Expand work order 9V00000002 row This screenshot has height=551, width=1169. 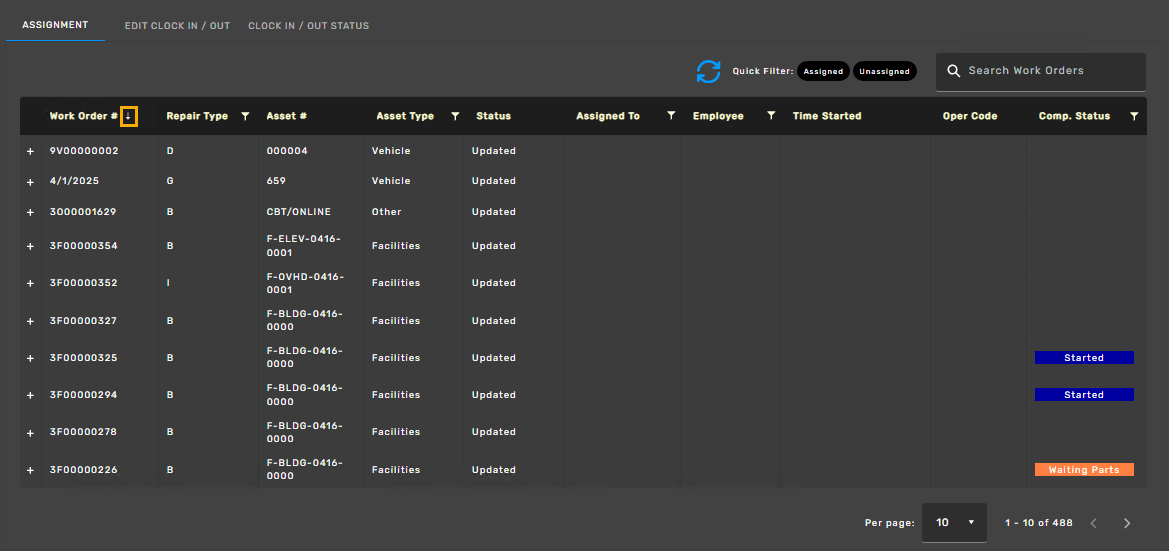[x=30, y=151]
